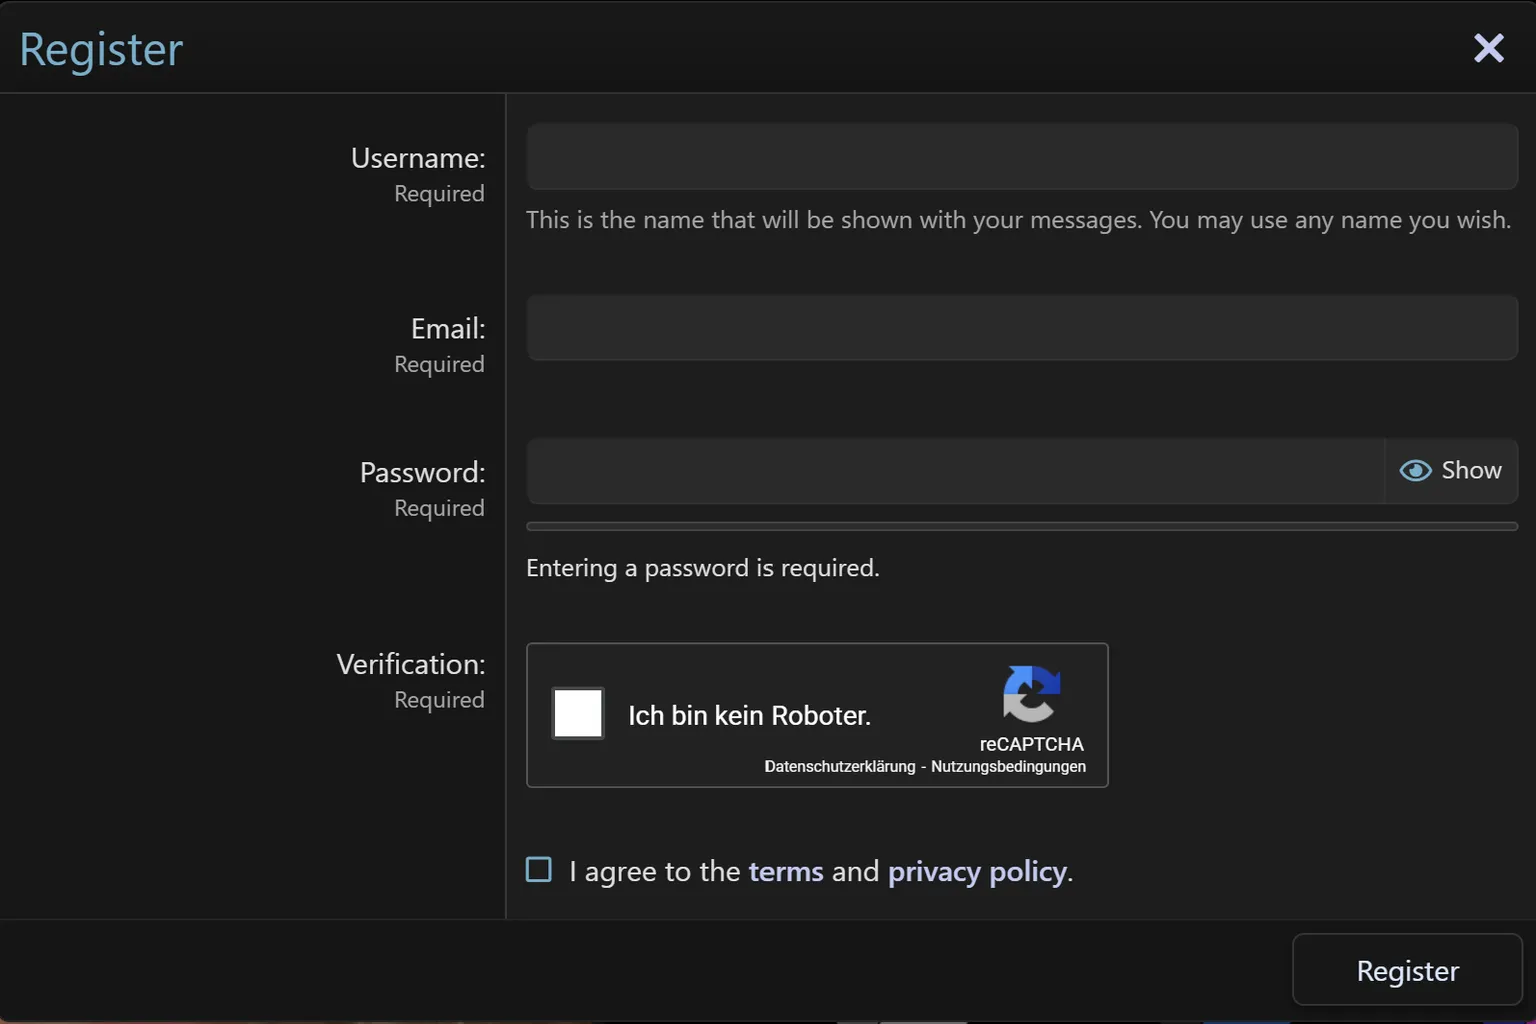The image size is (1536, 1024).
Task: Tick the agree to terms checkbox
Action: pyautogui.click(x=539, y=870)
